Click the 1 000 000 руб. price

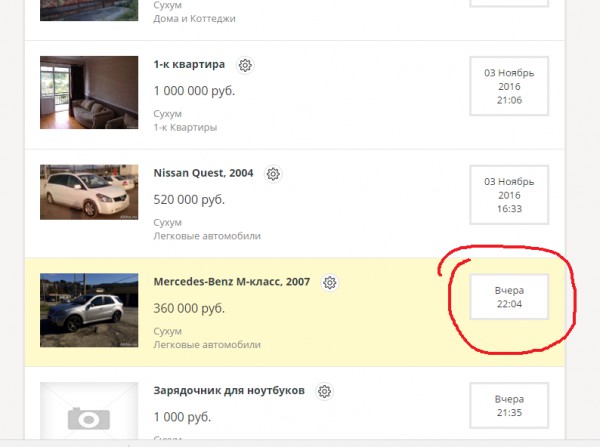click(194, 91)
